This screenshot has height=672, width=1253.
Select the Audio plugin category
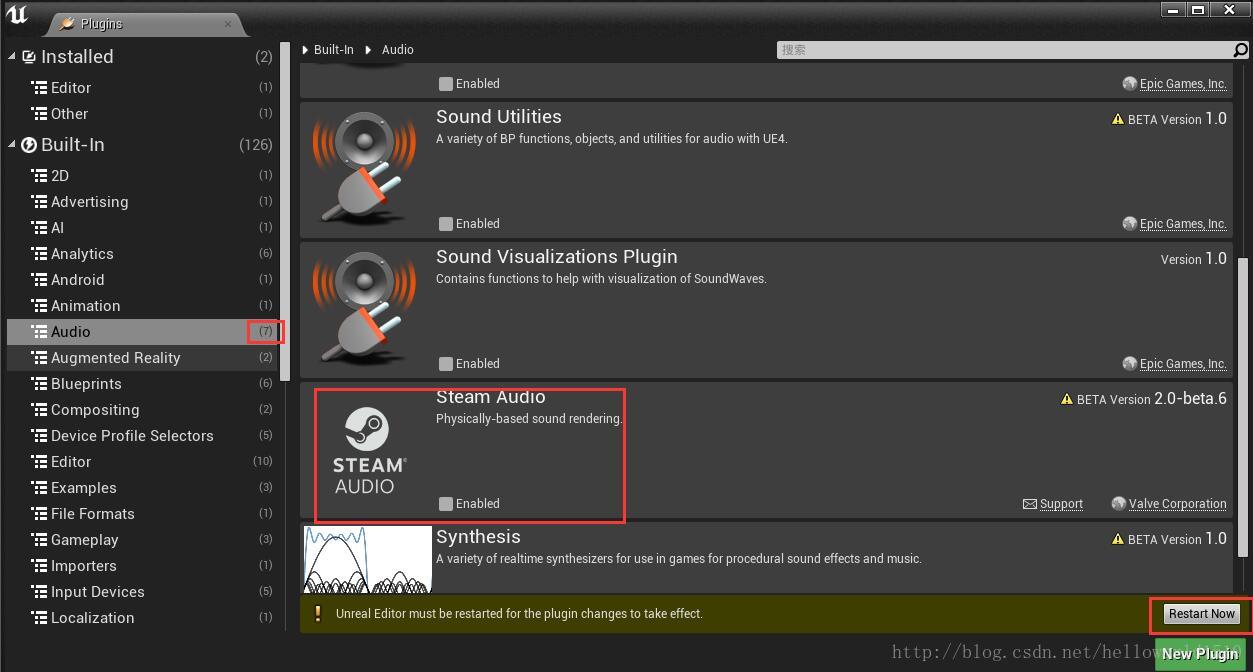tap(142, 332)
